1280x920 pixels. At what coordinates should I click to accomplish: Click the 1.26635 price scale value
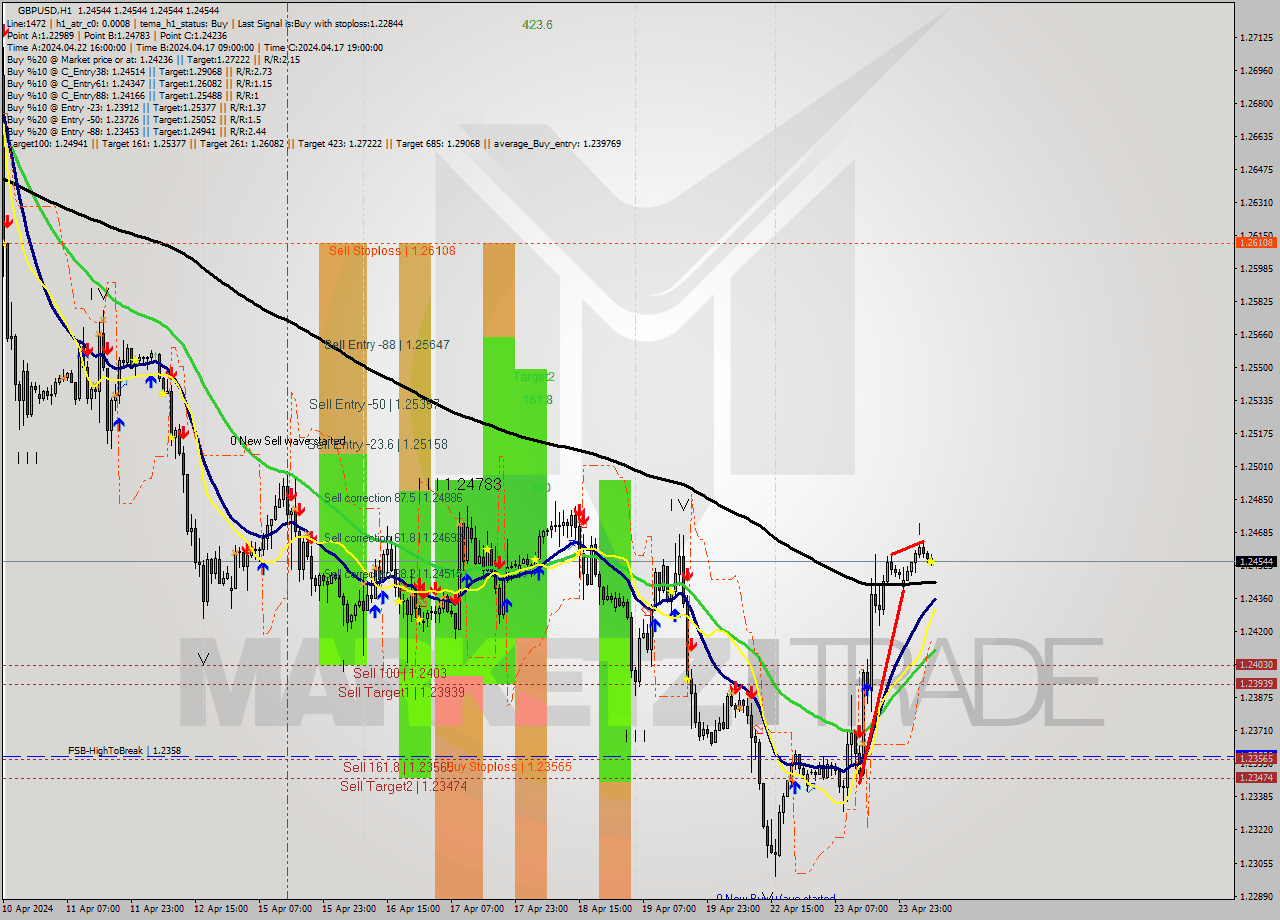click(1255, 137)
